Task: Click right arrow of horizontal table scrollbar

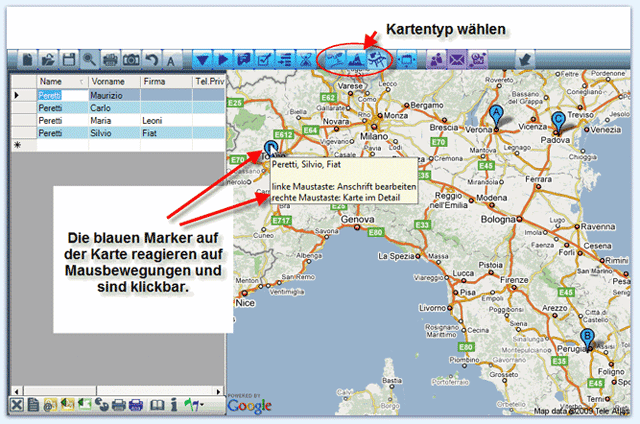Action: click(x=220, y=389)
